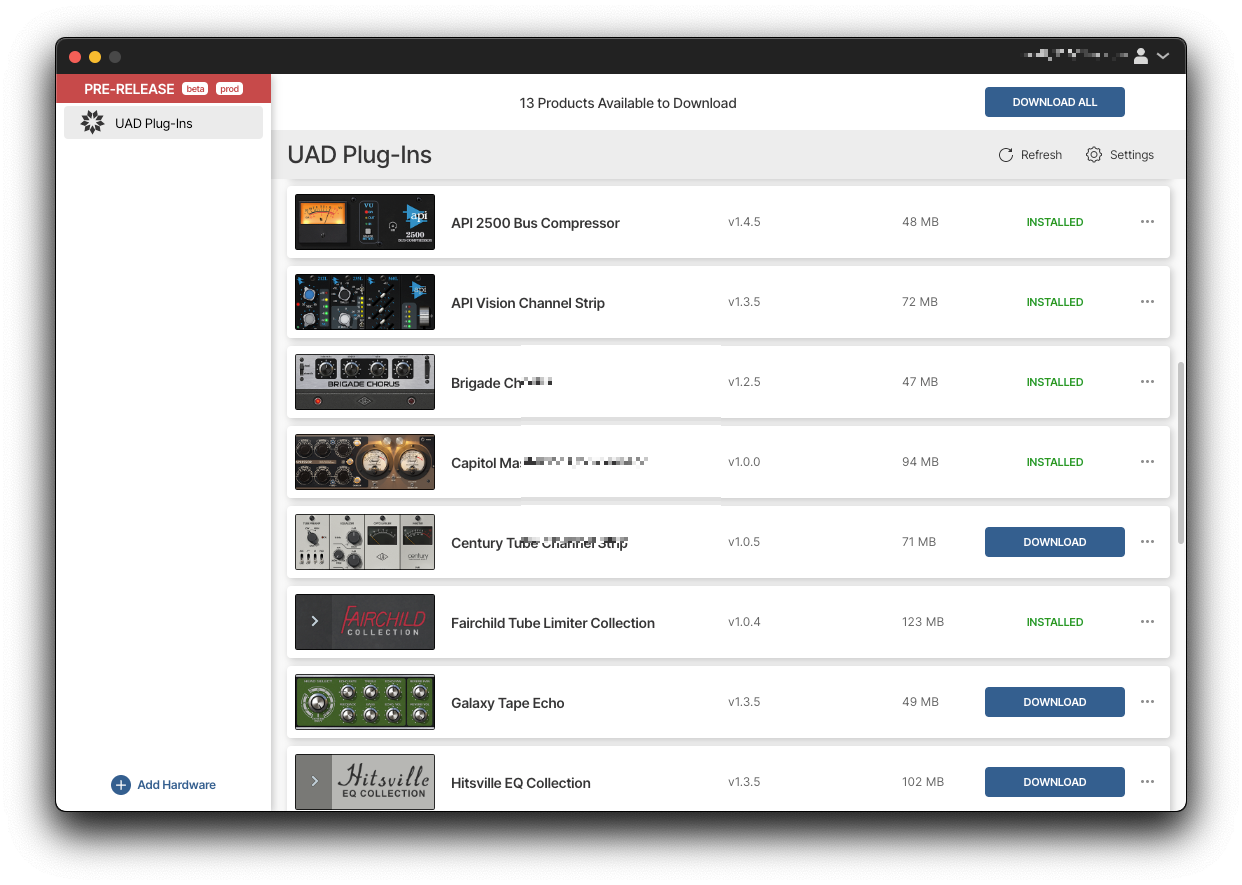Click version v1.0.0 text
The width and height of the screenshot is (1242, 885).
click(x=744, y=462)
